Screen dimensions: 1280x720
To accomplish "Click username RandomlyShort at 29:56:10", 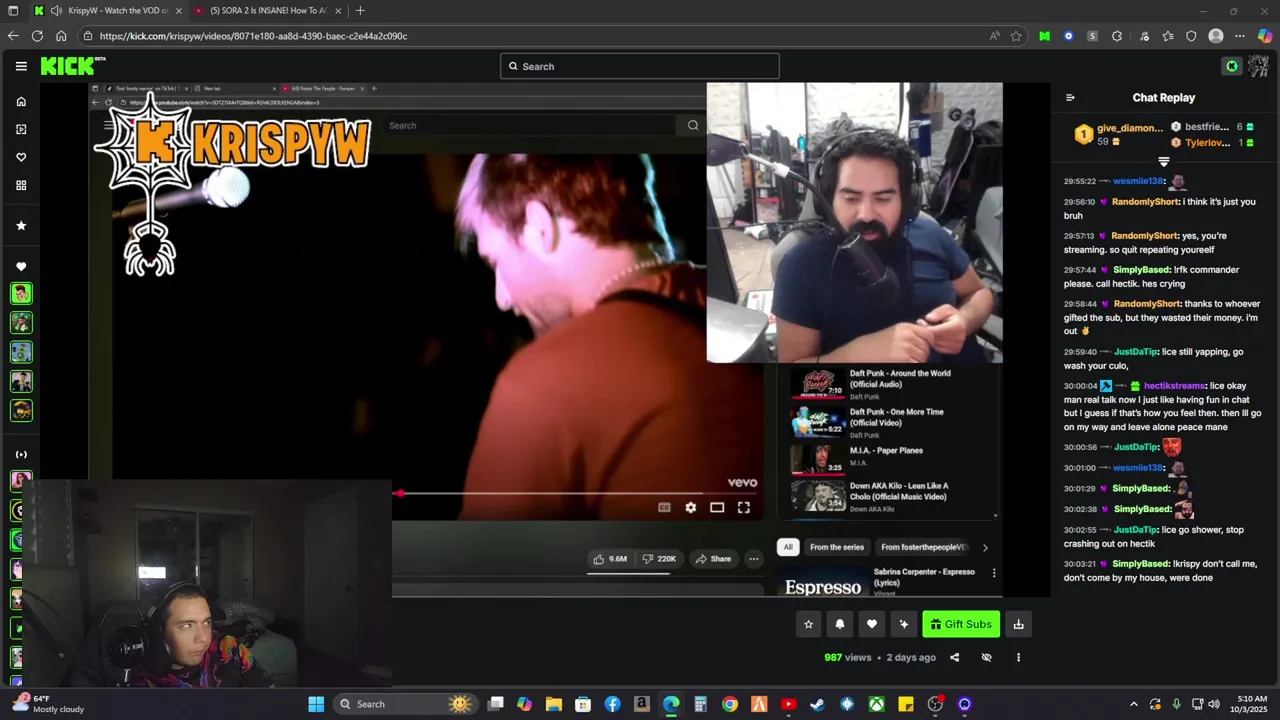I will click(1145, 202).
